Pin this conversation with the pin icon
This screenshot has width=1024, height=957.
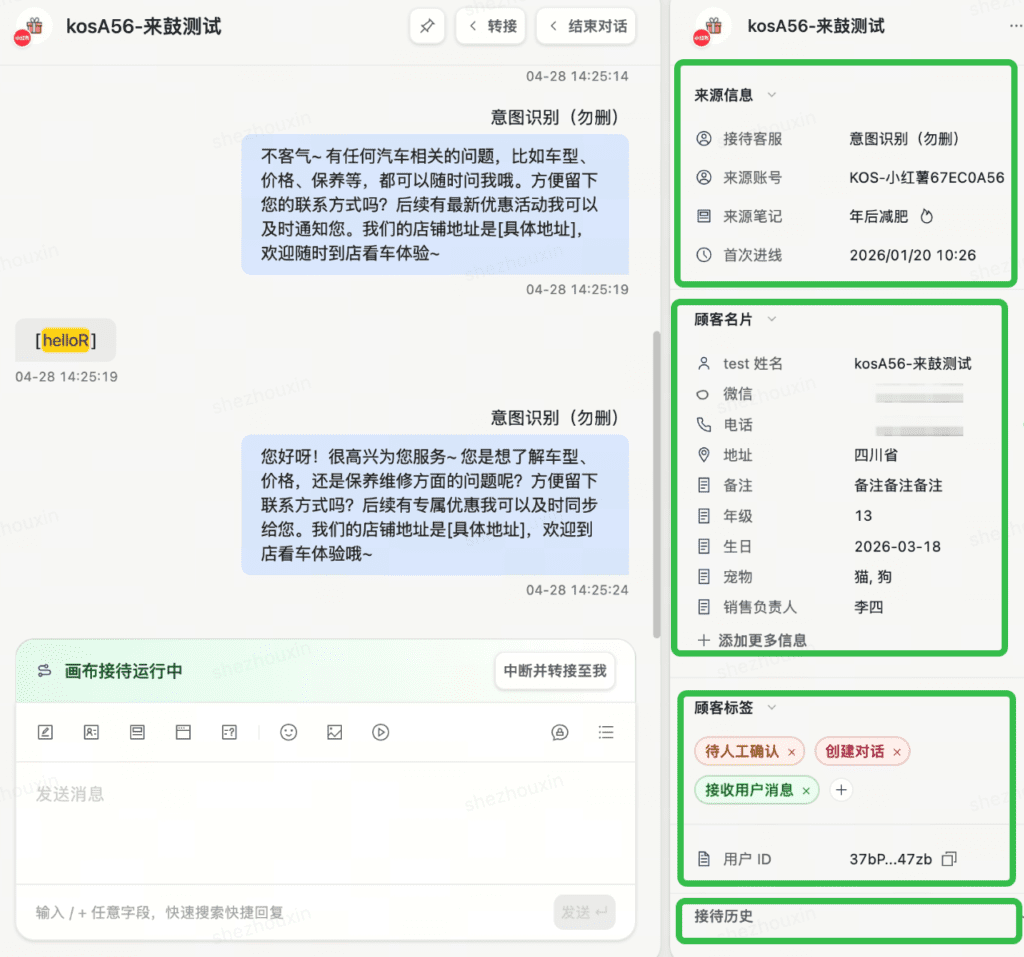pyautogui.click(x=427, y=26)
